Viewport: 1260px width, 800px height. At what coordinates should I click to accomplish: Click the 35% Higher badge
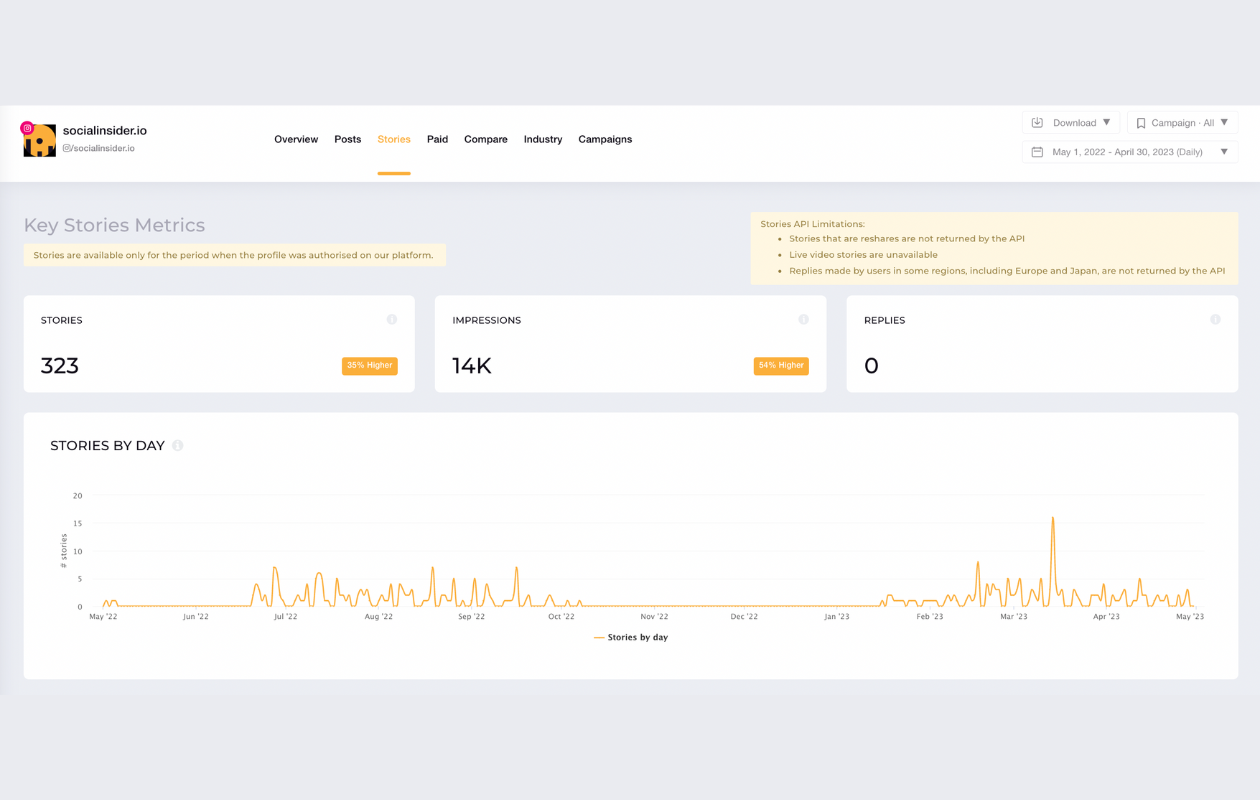click(370, 366)
